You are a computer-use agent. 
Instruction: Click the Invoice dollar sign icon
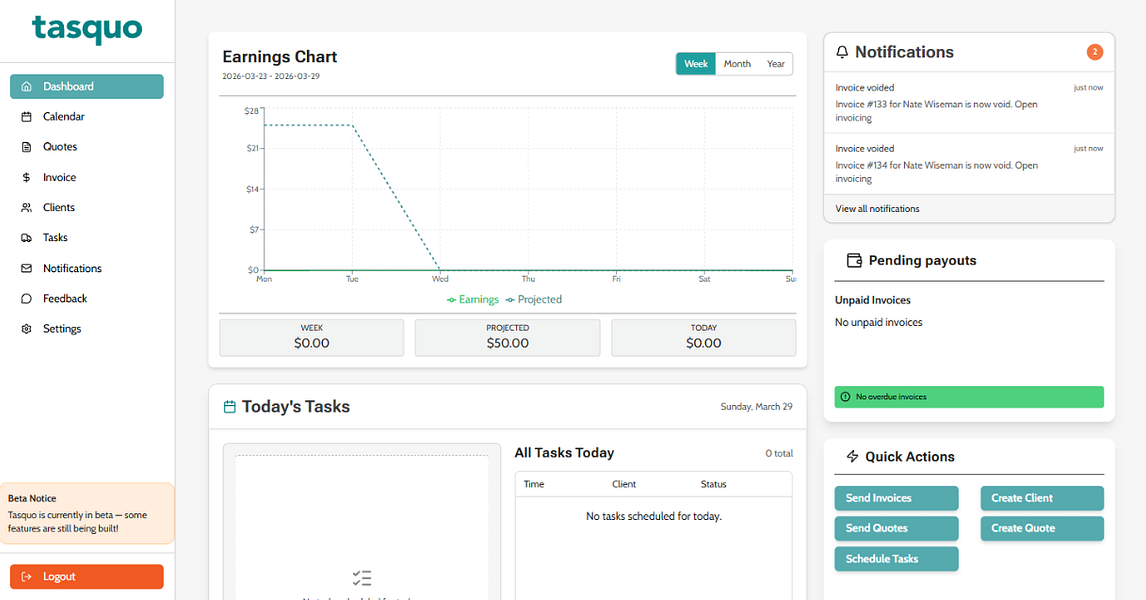coord(26,178)
